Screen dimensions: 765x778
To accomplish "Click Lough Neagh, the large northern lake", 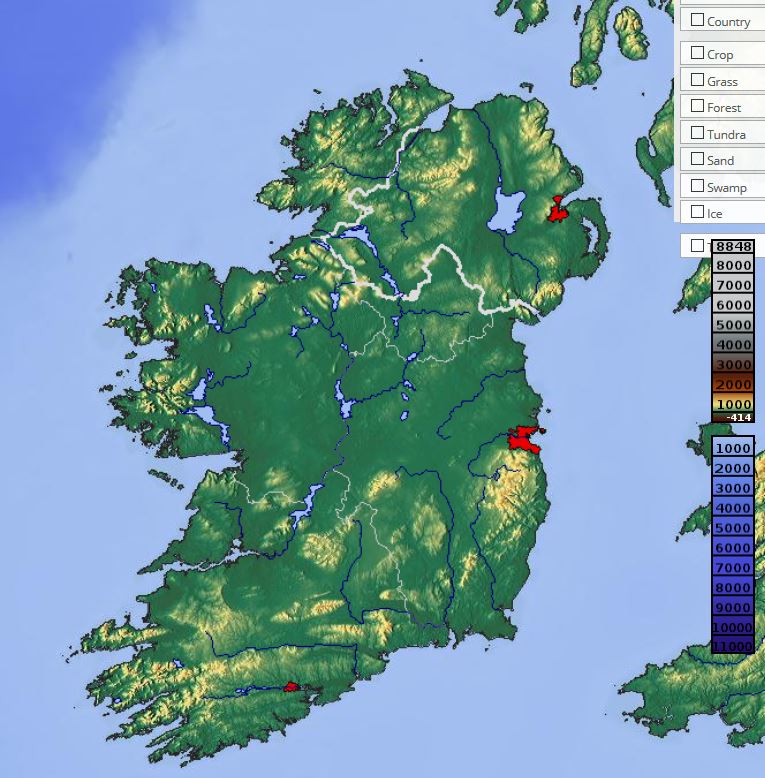I will coord(508,212).
